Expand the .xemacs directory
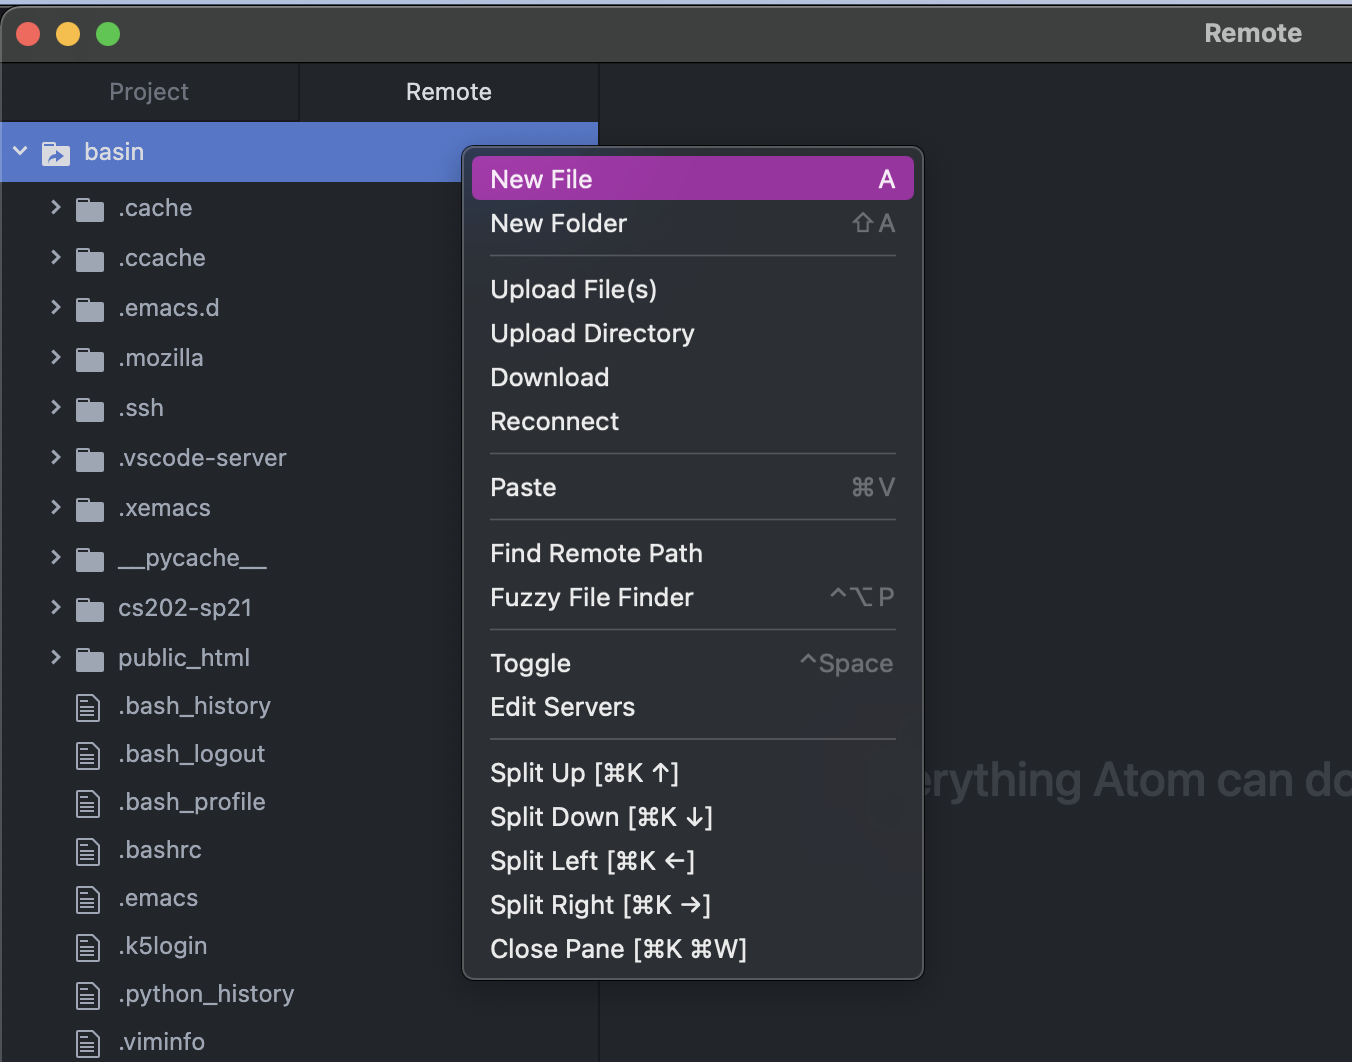The image size is (1352, 1062). click(x=55, y=508)
